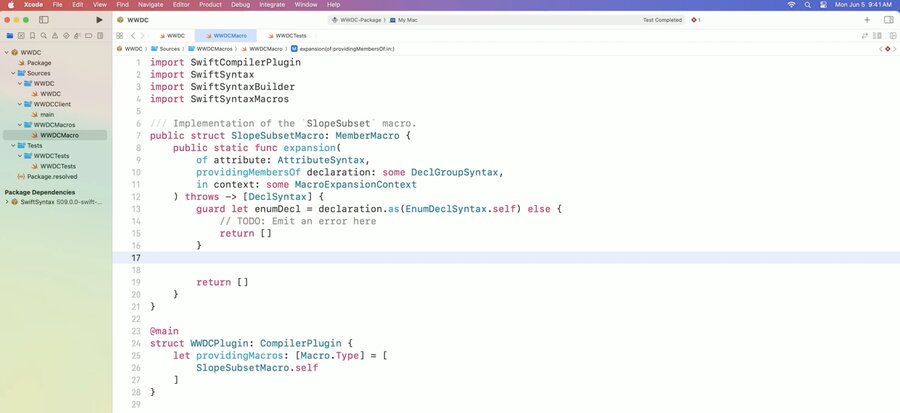
Task: Open Control Center in menu bar
Action: [823, 5]
